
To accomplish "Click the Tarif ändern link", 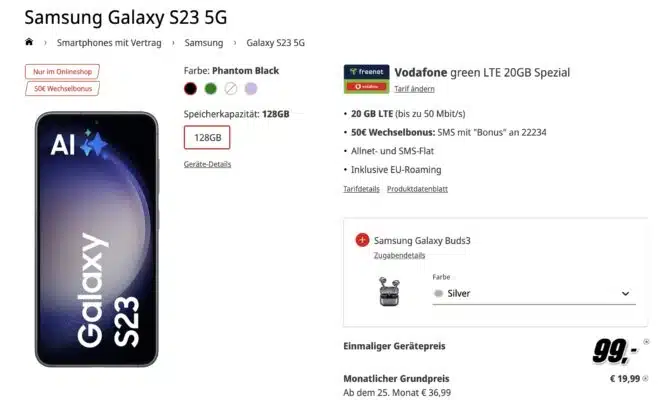I will [x=414, y=89].
